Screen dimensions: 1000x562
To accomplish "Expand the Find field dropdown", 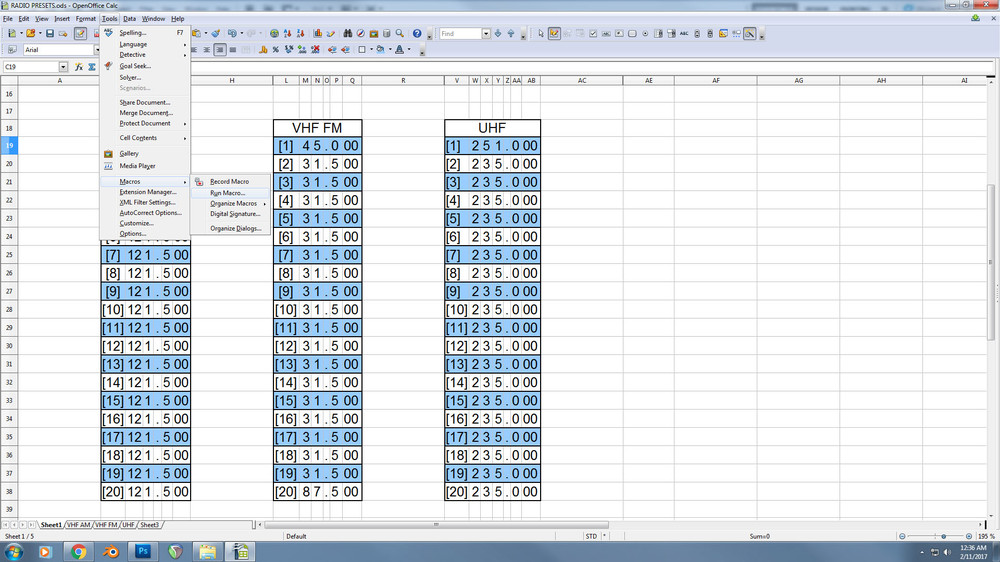I will 486,33.
